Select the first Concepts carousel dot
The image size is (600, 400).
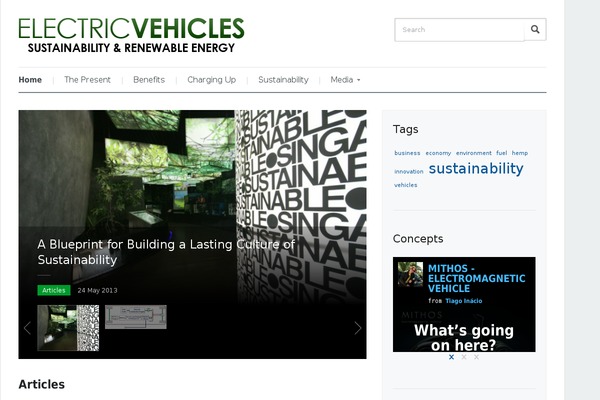(x=452, y=357)
